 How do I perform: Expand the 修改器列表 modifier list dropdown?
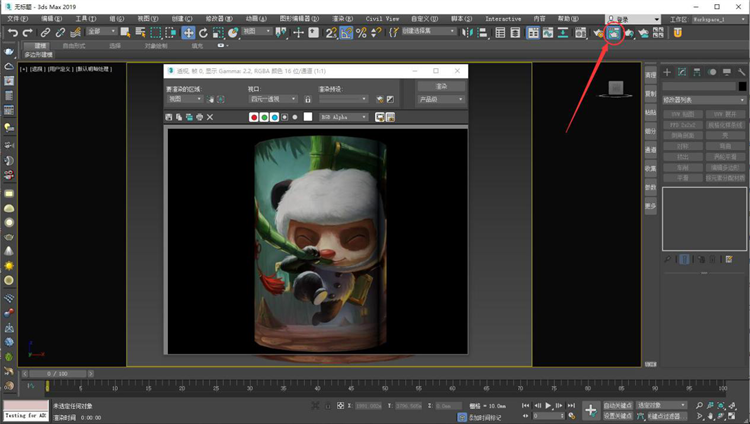(x=704, y=100)
